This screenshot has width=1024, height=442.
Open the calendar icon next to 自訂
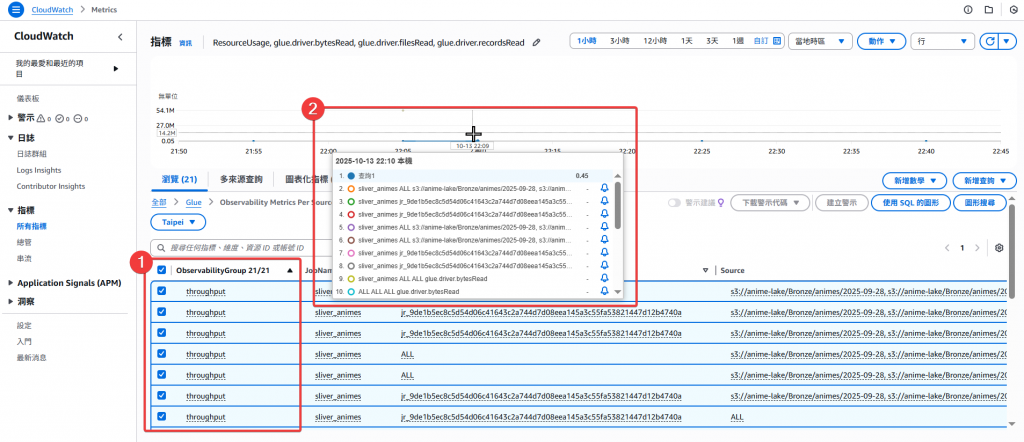point(777,41)
